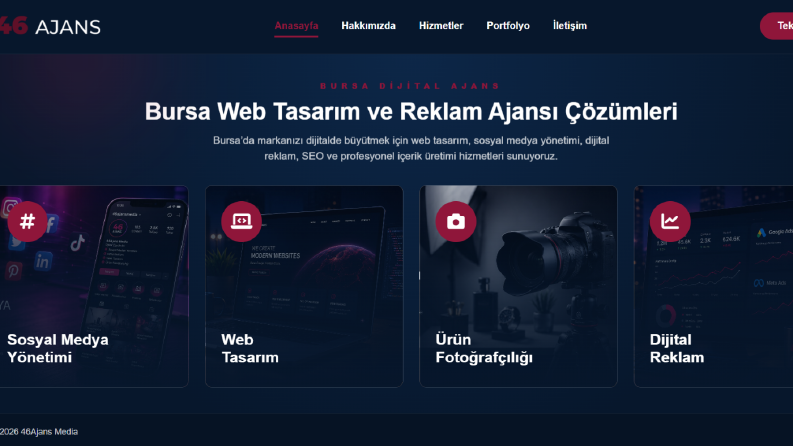Click the BURSA DİJİTAL AJANS subtitle text
The image size is (793, 446).
410,86
